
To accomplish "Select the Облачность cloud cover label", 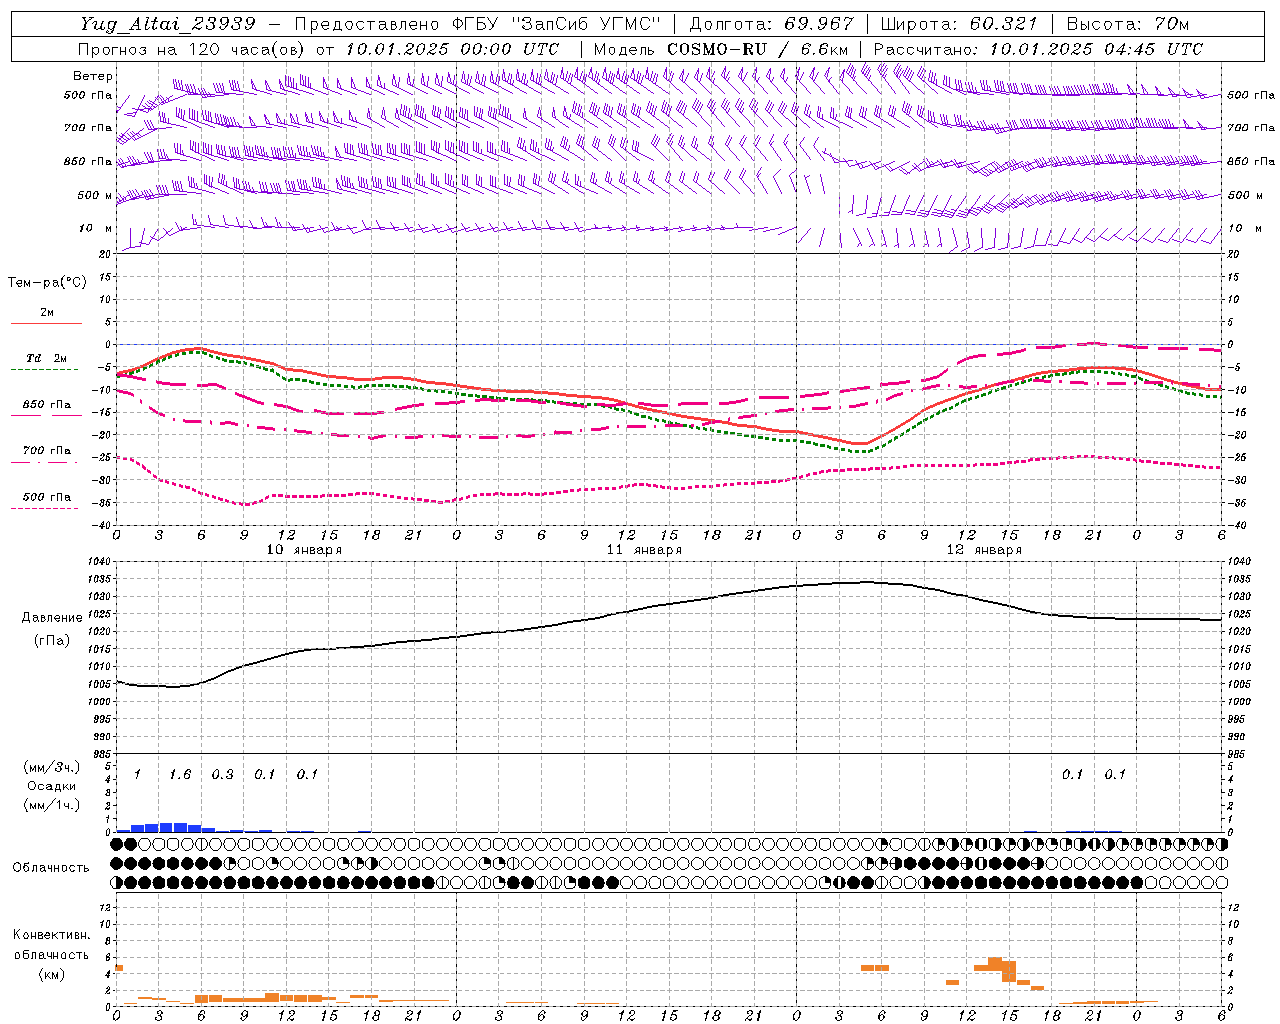I will coord(51,867).
